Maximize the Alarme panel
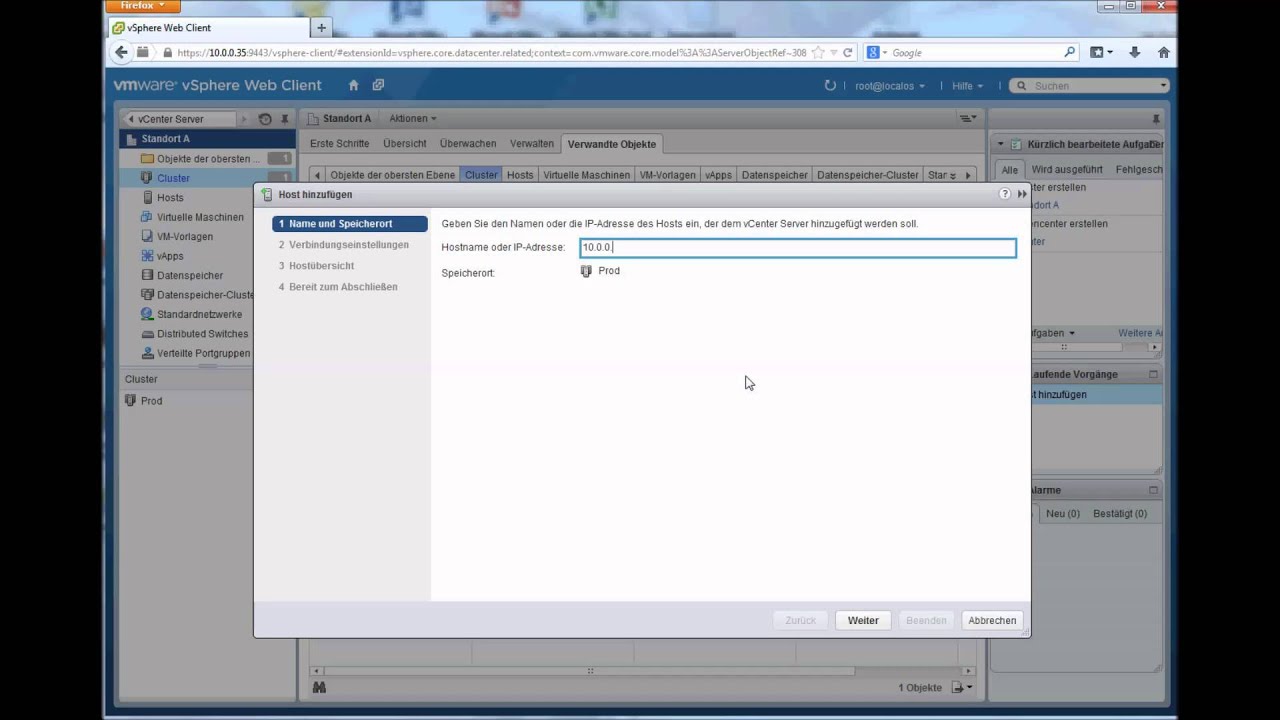The width and height of the screenshot is (1280, 720). pyautogui.click(x=1153, y=491)
